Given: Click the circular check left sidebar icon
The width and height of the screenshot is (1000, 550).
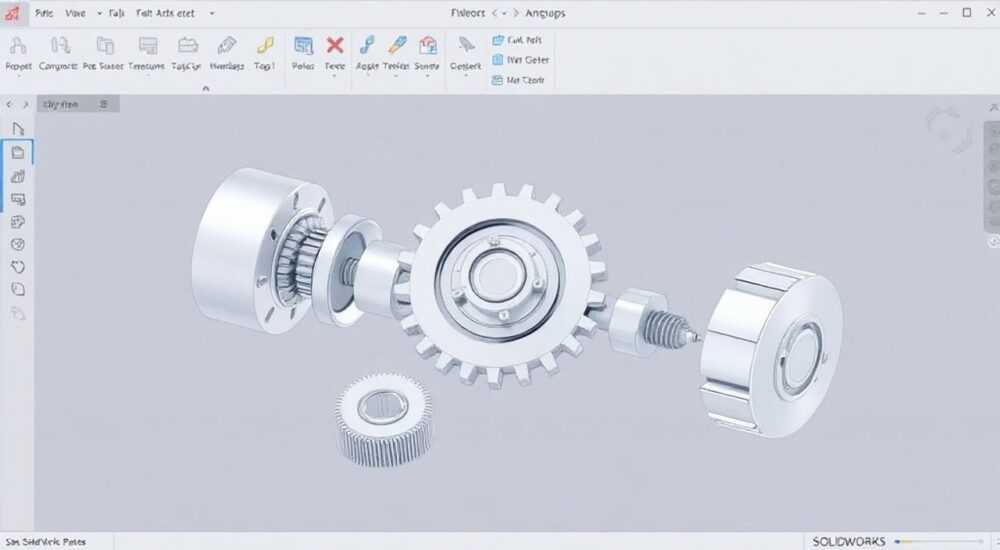Looking at the screenshot, I should (18, 244).
